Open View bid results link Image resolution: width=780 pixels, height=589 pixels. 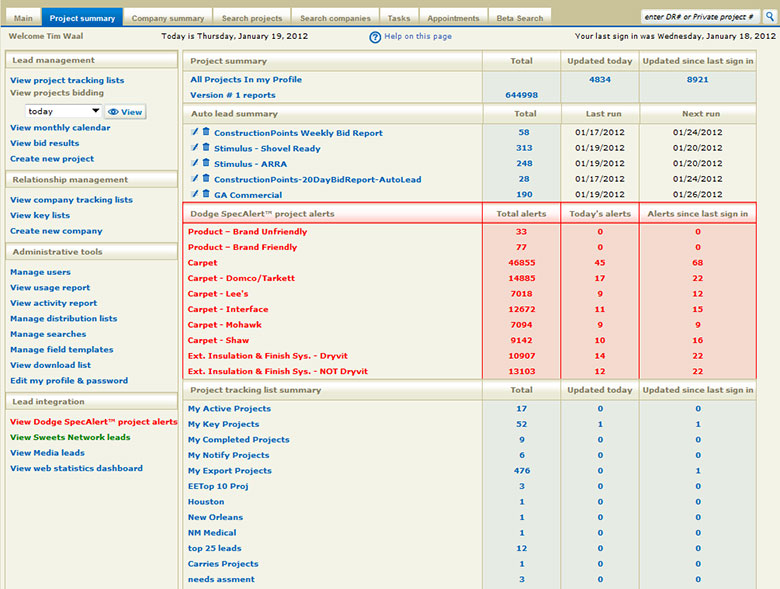point(45,143)
